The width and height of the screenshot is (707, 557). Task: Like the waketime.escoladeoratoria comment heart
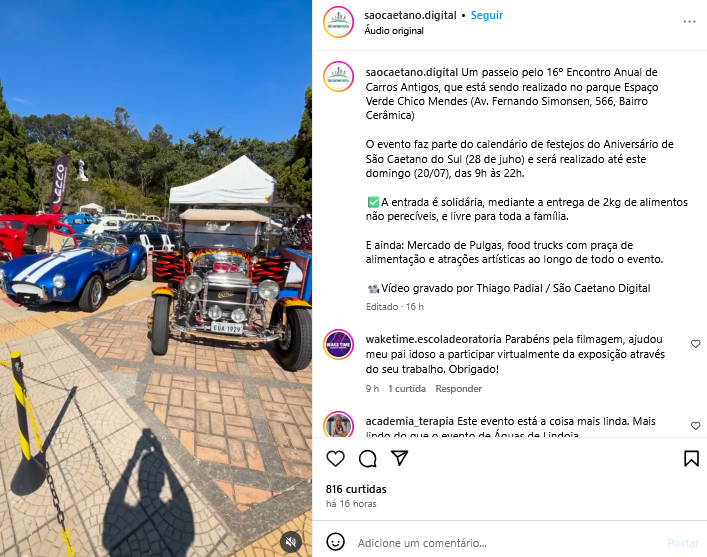click(x=696, y=344)
